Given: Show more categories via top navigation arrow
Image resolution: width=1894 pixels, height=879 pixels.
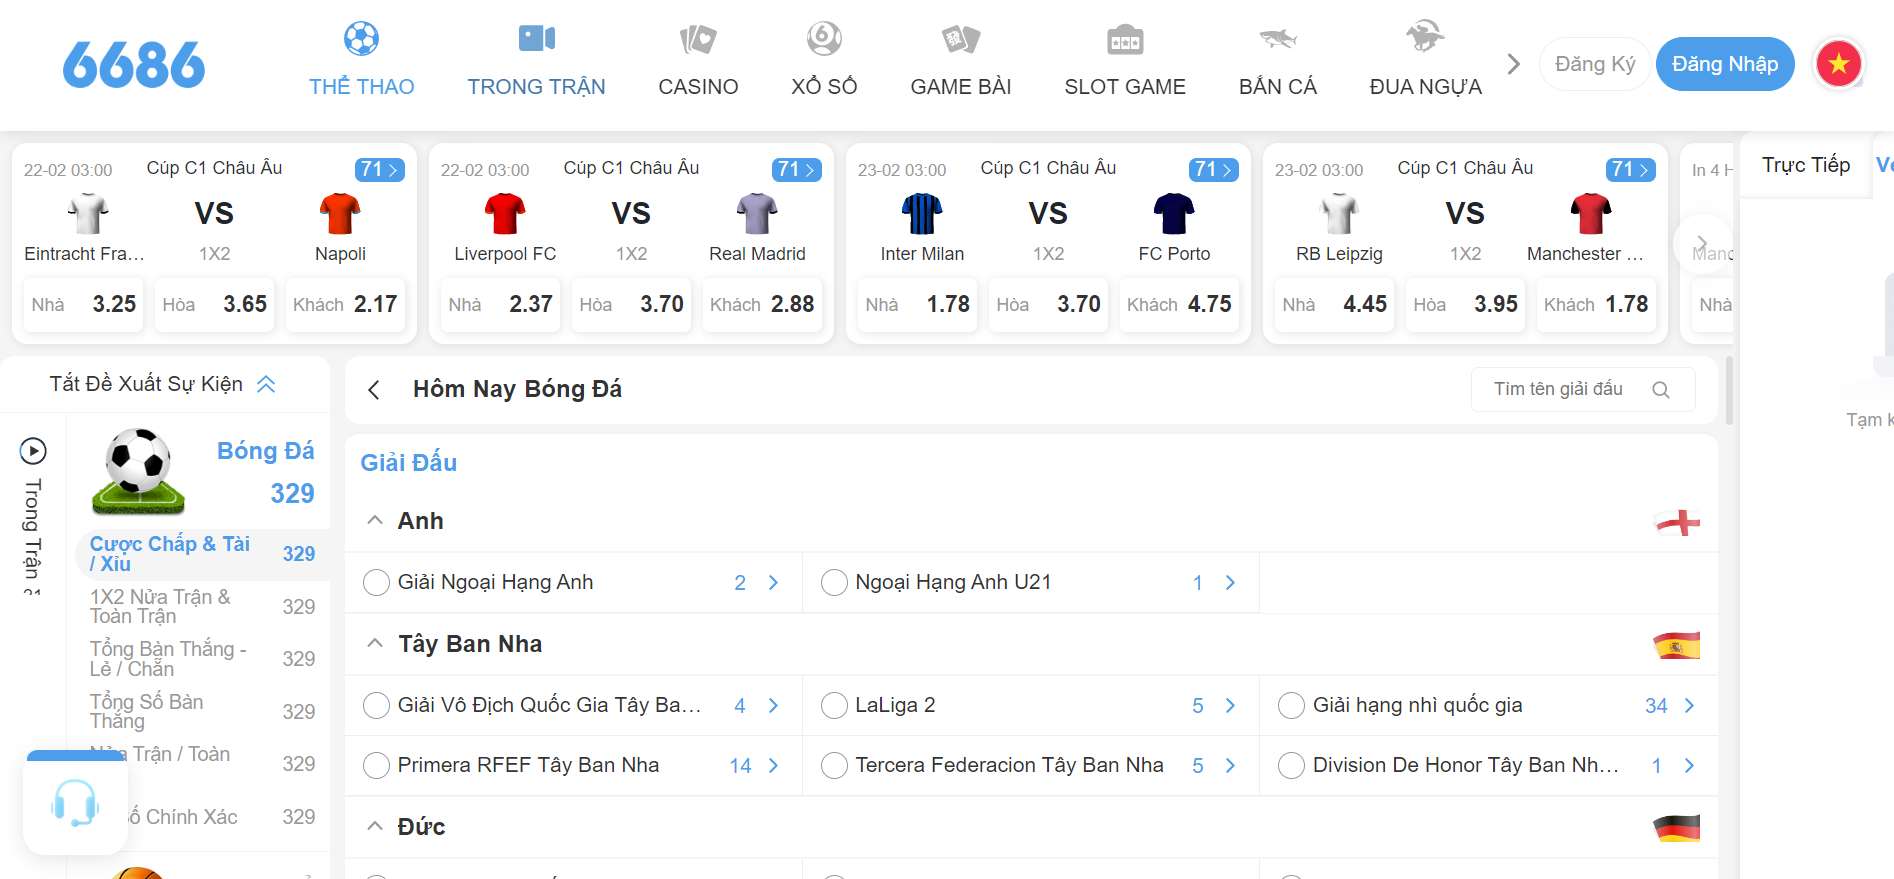Looking at the screenshot, I should point(1513,64).
